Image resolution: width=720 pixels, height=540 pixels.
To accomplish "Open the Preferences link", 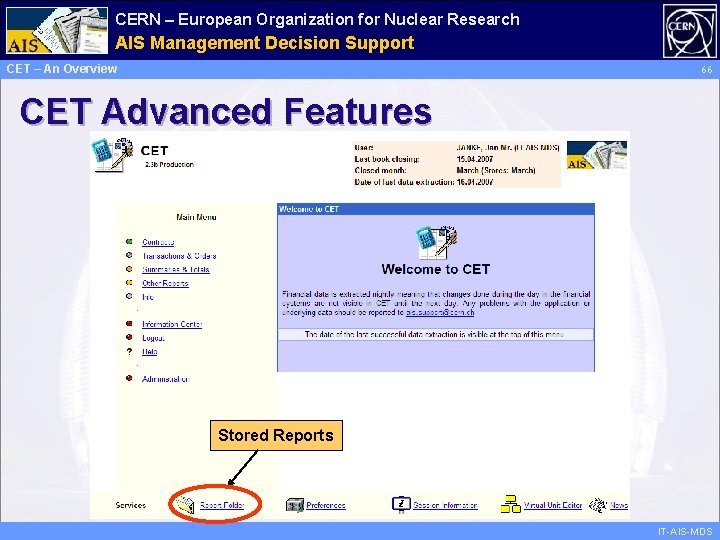I will [x=326, y=505].
